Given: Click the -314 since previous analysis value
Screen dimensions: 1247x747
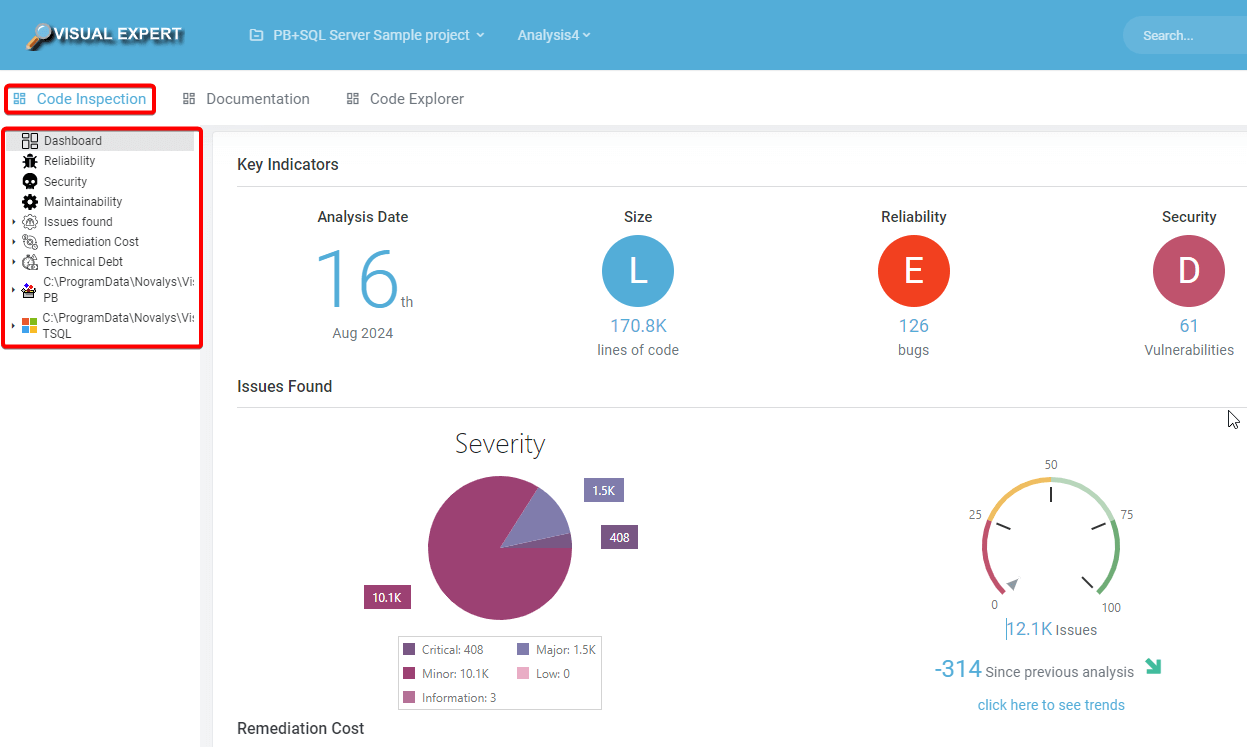Looking at the screenshot, I should coord(958,669).
